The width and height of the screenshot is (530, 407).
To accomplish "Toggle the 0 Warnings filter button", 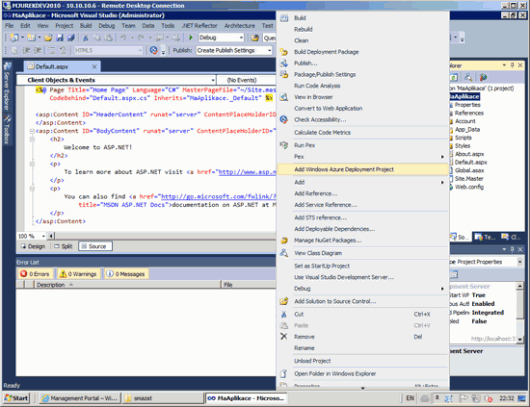I will [78, 274].
